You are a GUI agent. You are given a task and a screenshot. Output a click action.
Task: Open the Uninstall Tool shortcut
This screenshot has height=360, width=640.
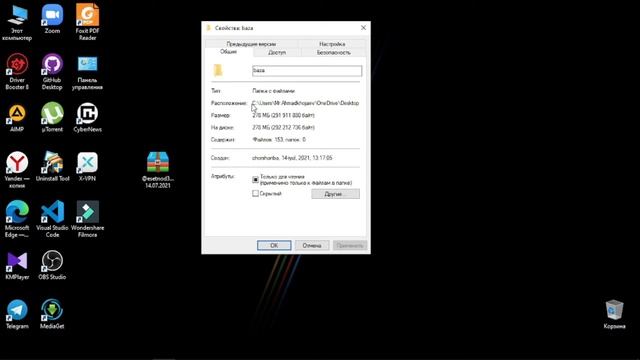[x=52, y=167]
